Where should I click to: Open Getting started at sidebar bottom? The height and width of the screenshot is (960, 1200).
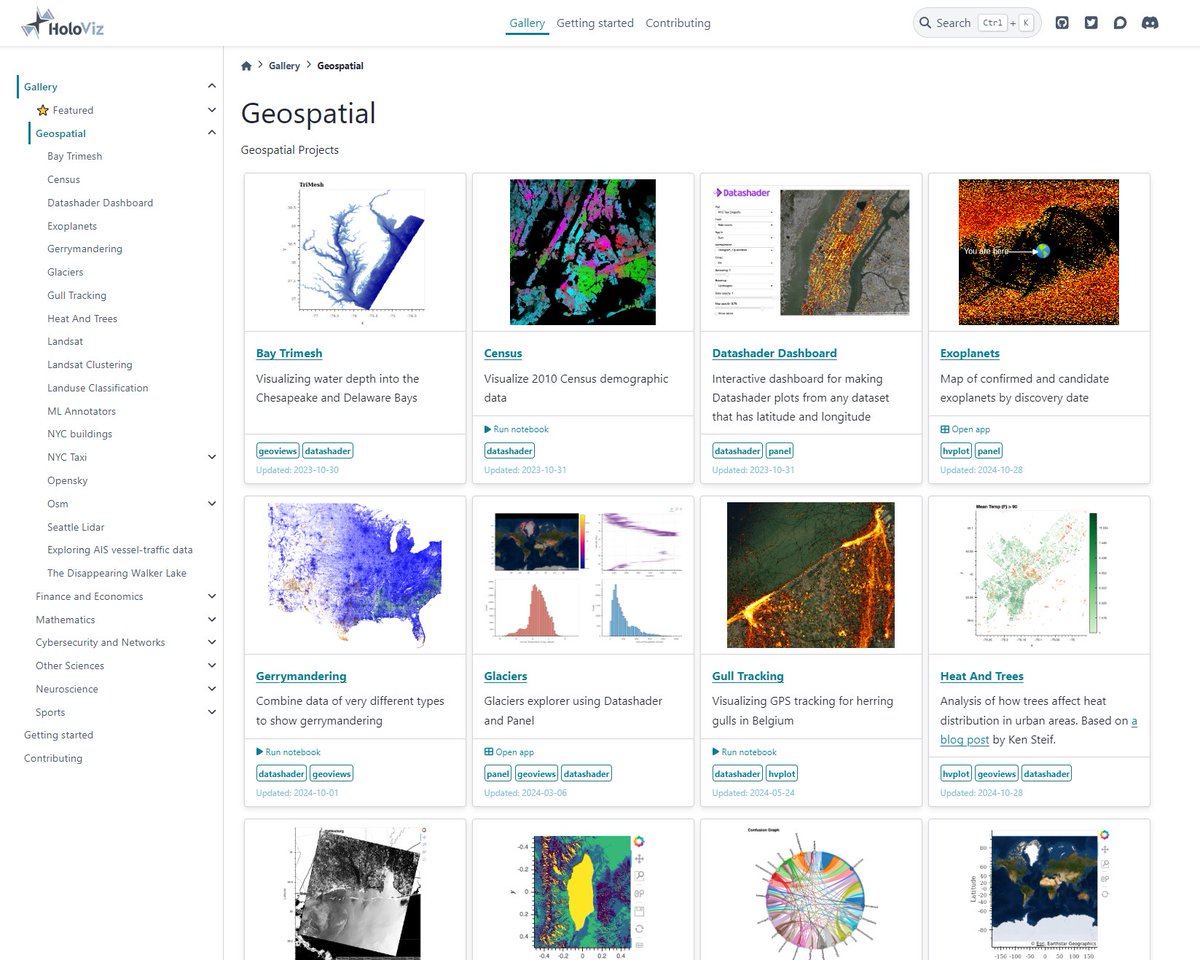pyautogui.click(x=59, y=735)
